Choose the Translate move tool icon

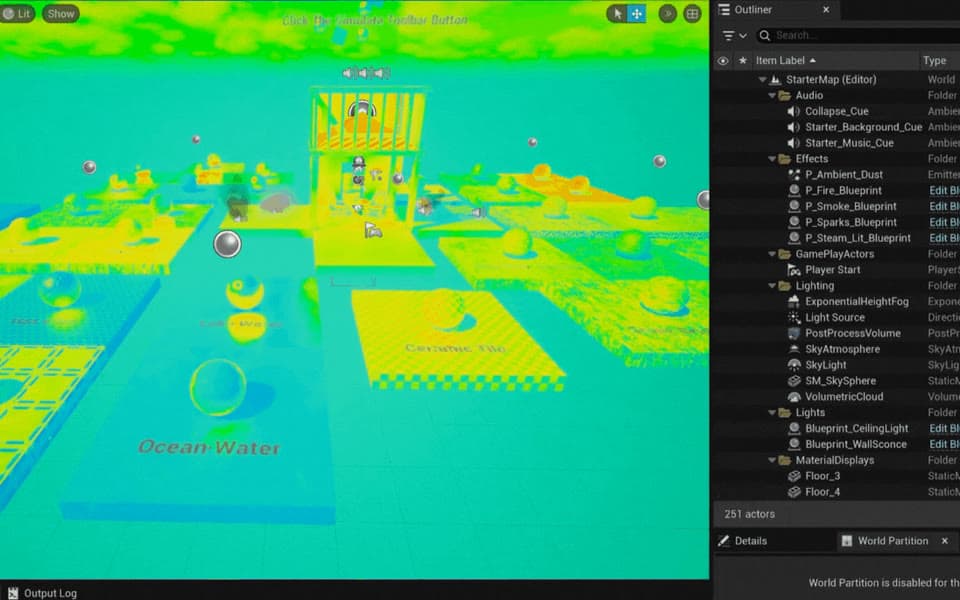pyautogui.click(x=637, y=13)
